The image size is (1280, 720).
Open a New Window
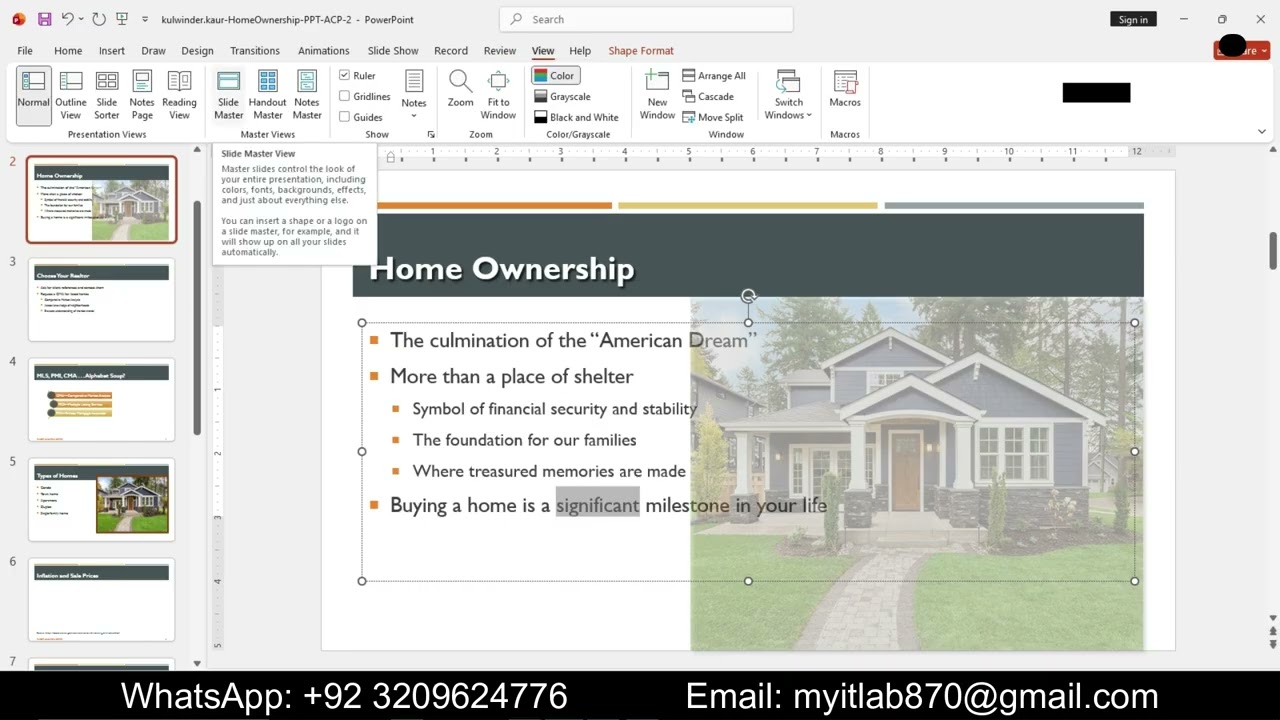coord(657,95)
